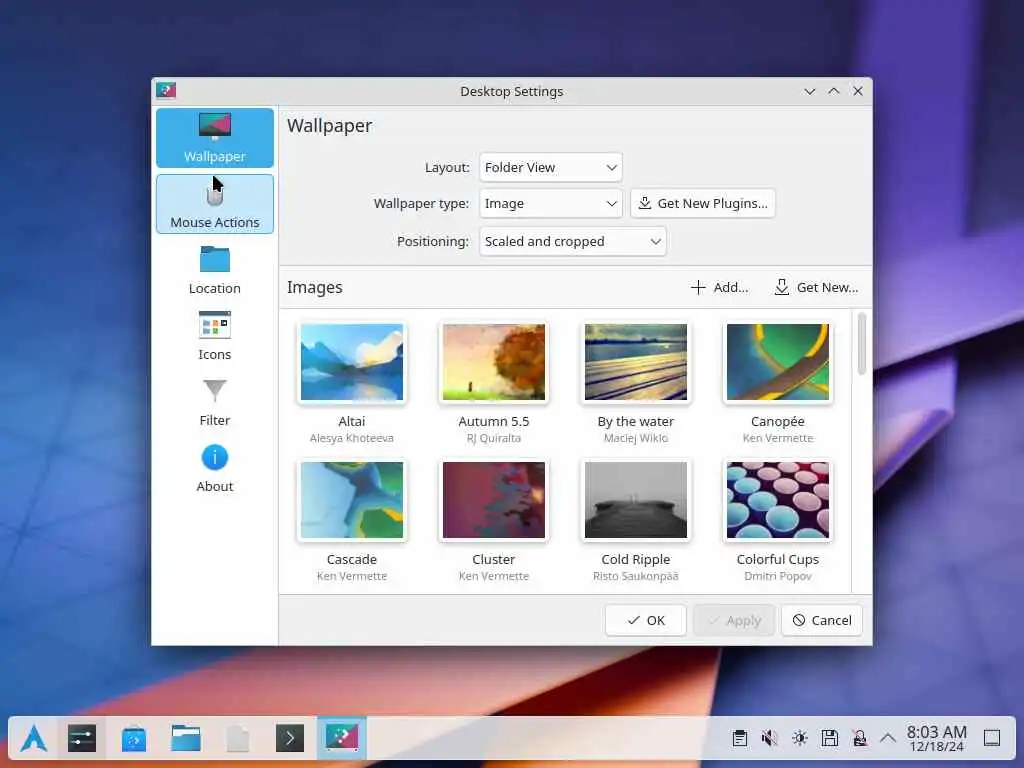Viewport: 1024px width, 768px height.
Task: Click Get New Plugins button
Action: 703,204
